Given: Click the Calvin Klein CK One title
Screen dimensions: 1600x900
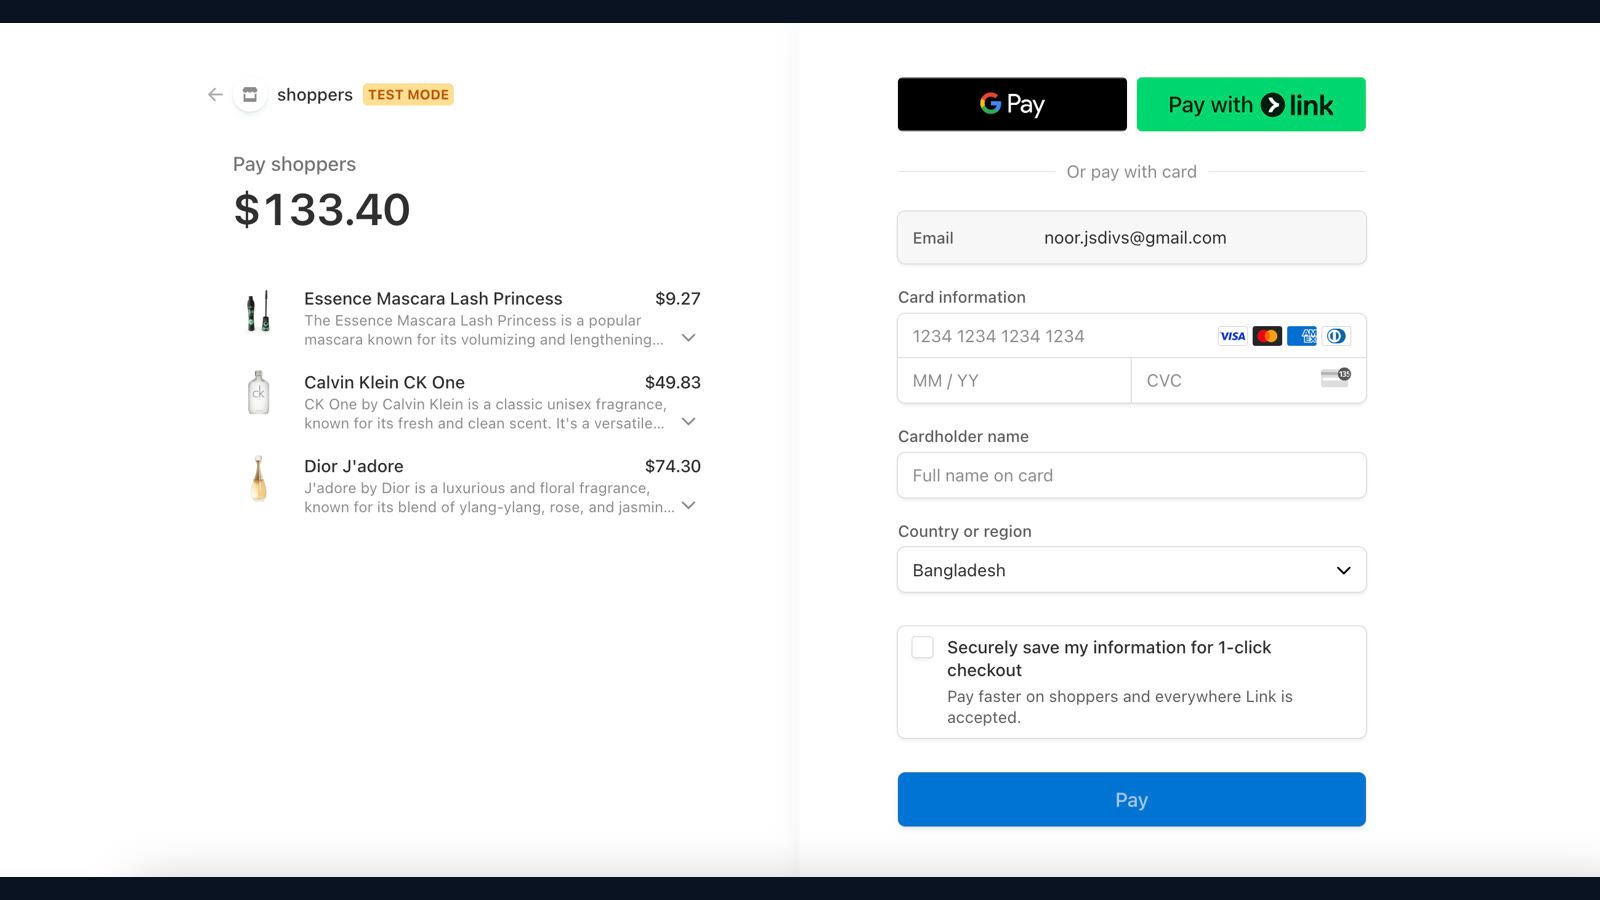Looking at the screenshot, I should 384,383.
